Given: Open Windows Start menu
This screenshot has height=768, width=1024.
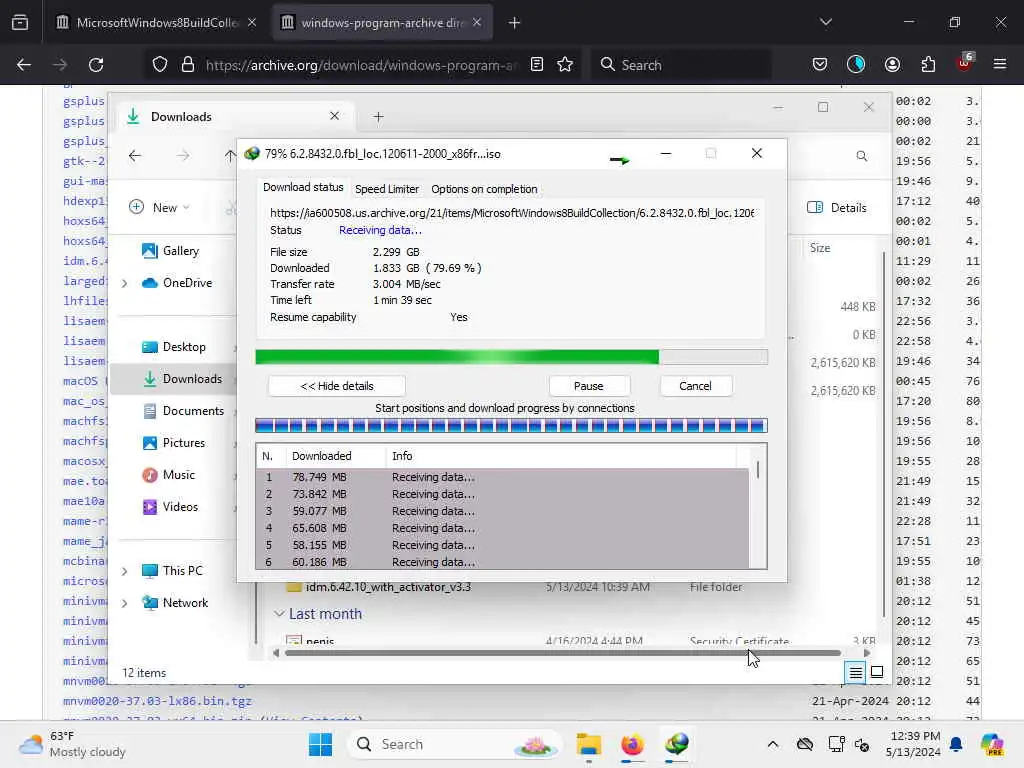Looking at the screenshot, I should tap(321, 744).
